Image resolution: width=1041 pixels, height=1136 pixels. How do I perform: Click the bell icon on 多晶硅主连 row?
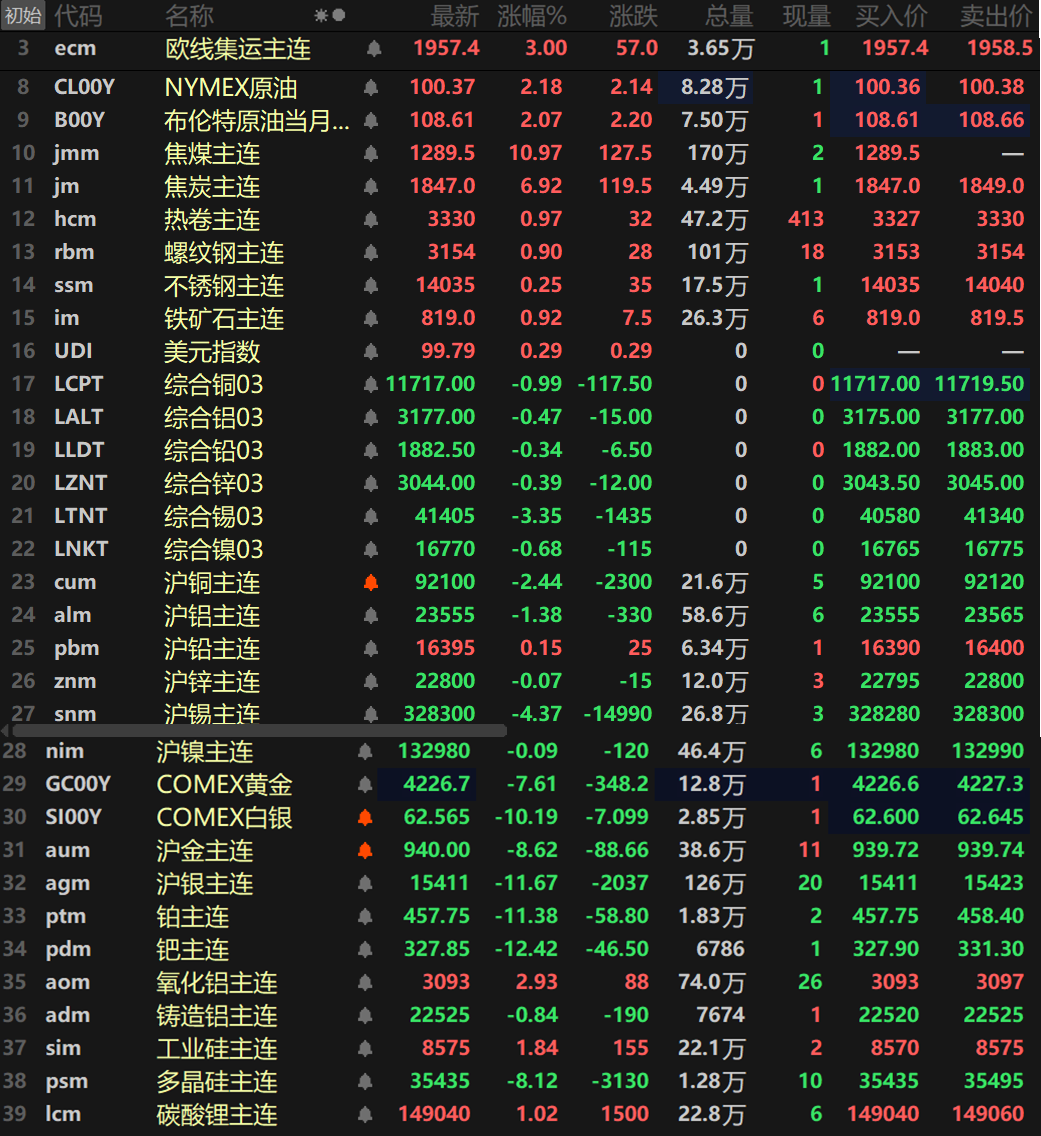pos(365,1082)
